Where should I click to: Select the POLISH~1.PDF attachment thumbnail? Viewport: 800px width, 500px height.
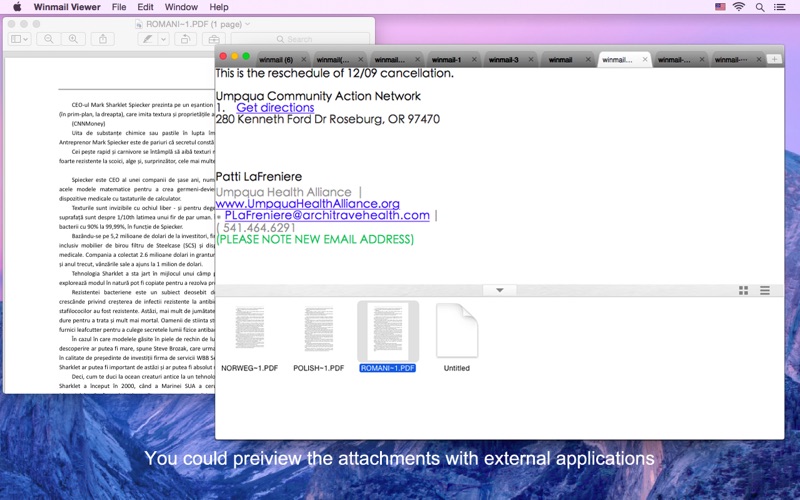point(318,329)
